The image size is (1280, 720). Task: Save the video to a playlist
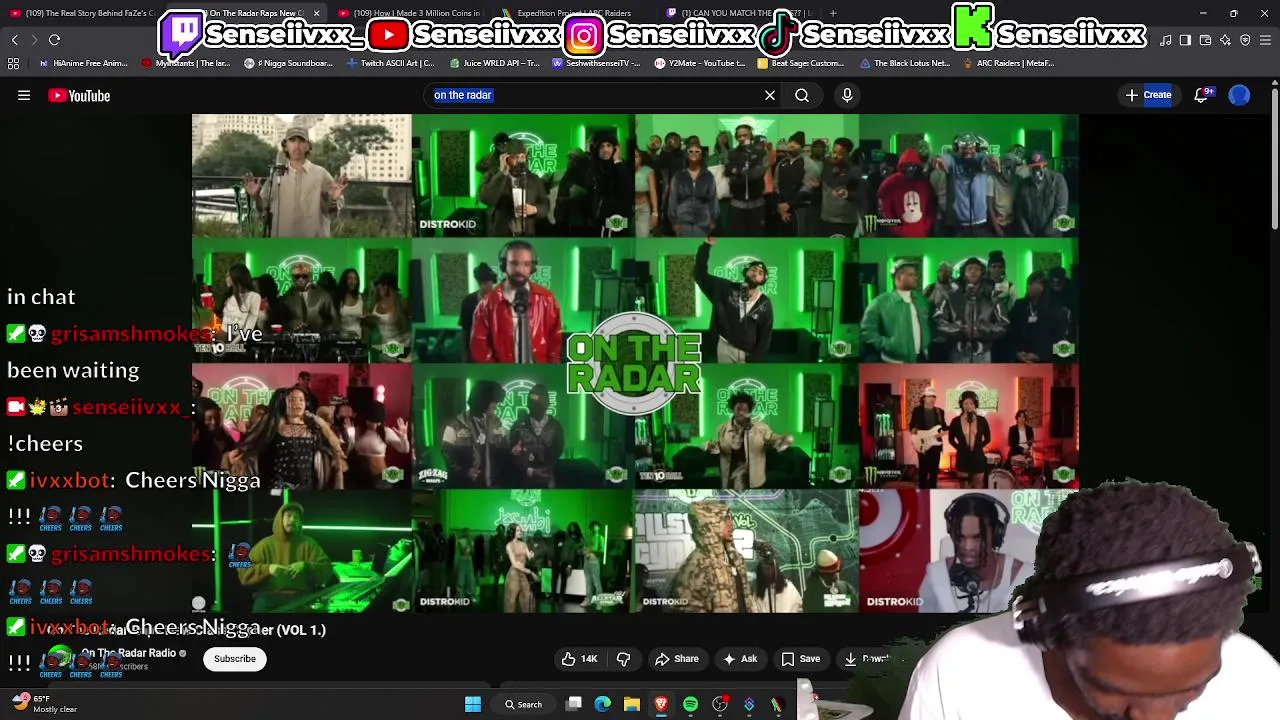coord(800,659)
